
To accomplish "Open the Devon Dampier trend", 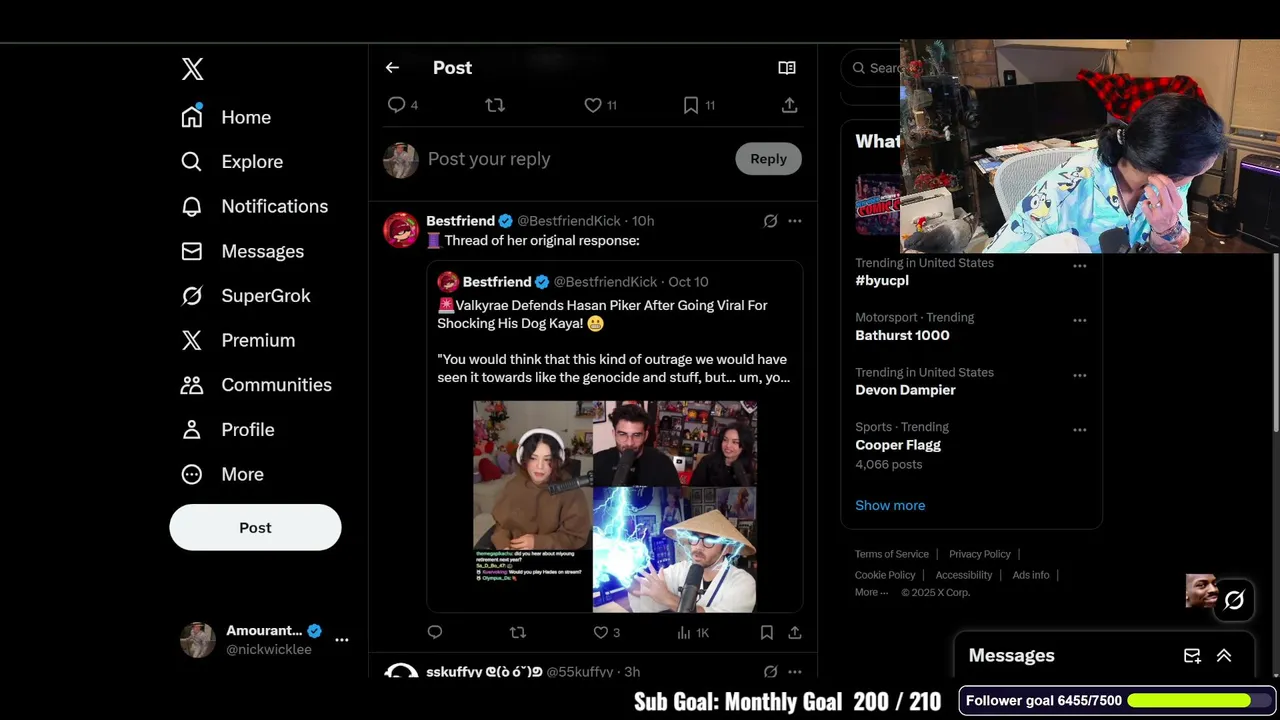I will 905,390.
